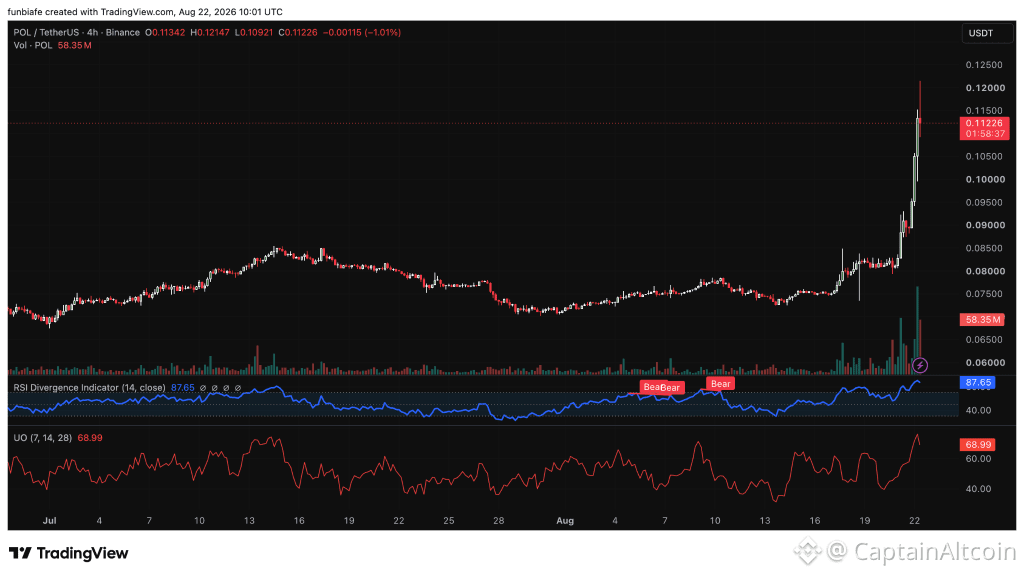Click date 22 at right end of time axis
The width and height of the screenshot is (1024, 576).
point(914,520)
